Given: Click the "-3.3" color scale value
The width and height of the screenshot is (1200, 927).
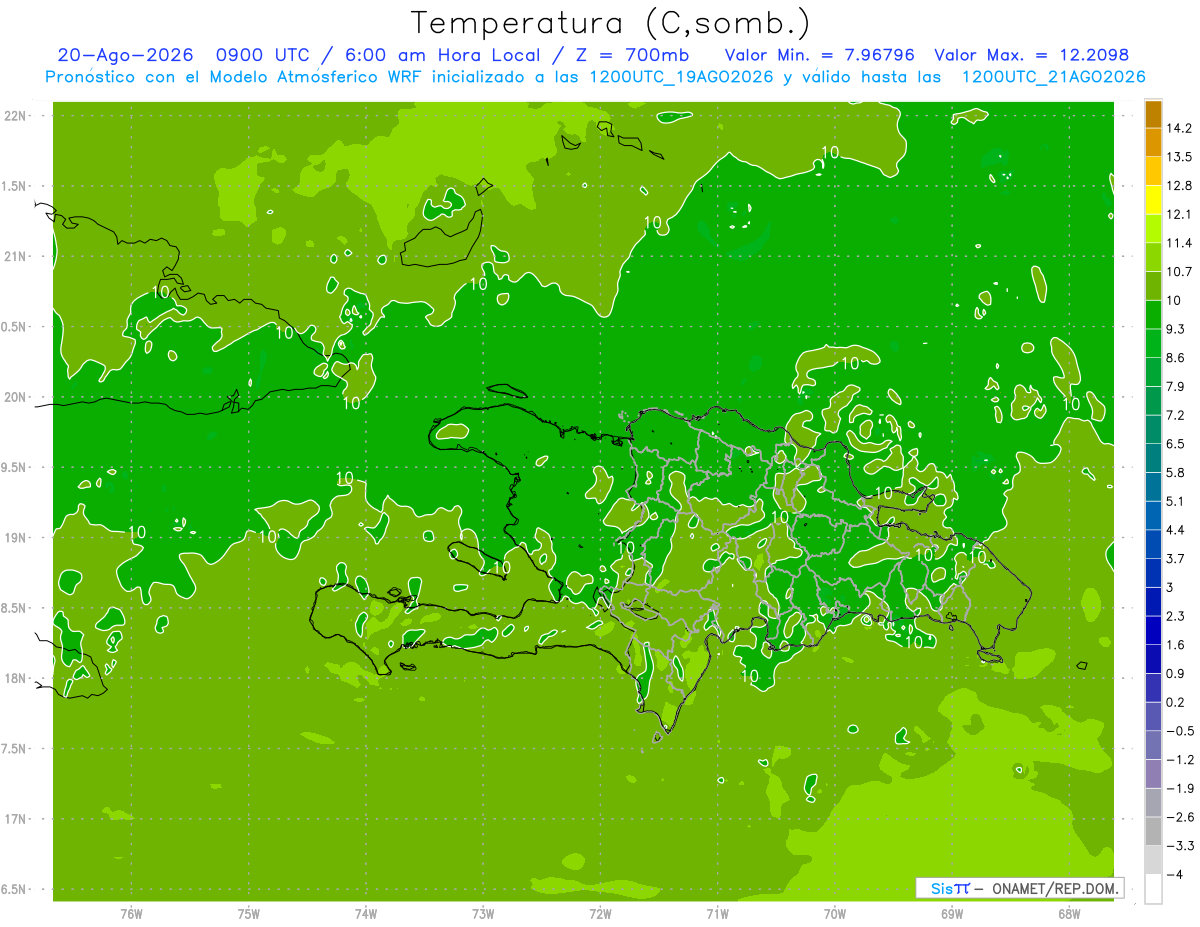Looking at the screenshot, I should pyautogui.click(x=1179, y=846).
